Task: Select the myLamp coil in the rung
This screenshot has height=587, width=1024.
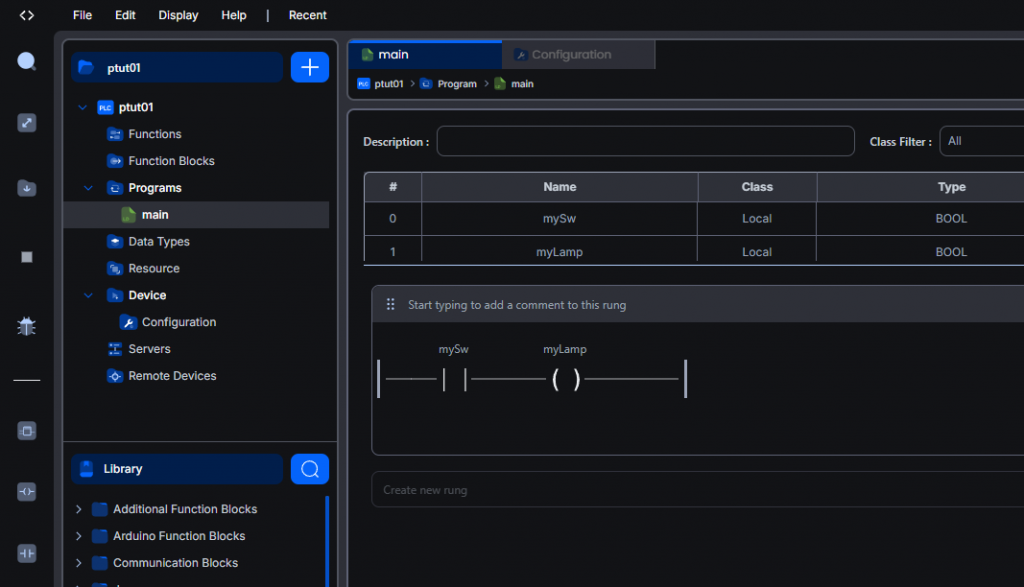Action: click(x=565, y=380)
